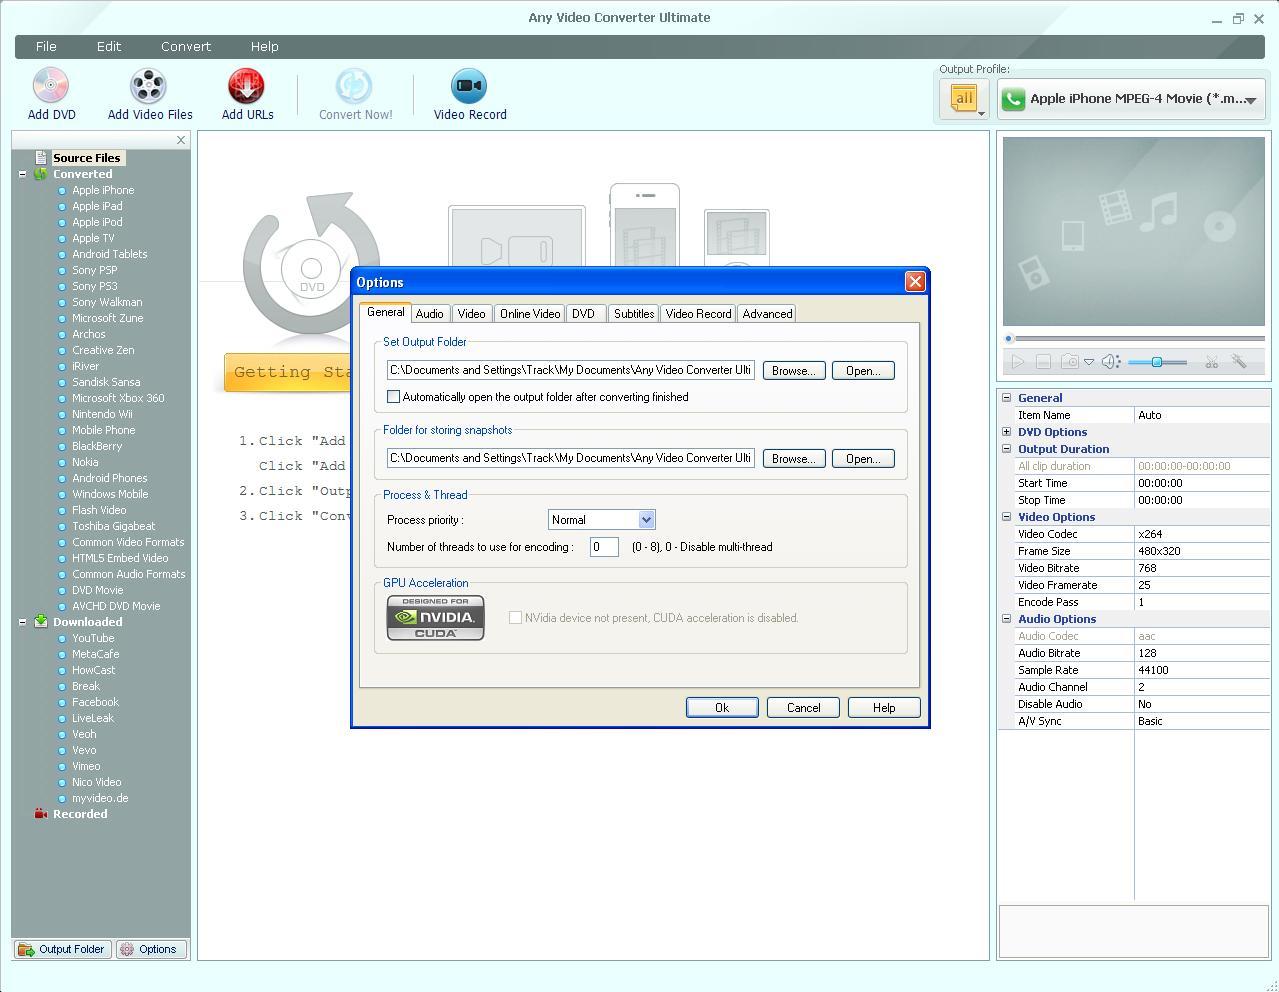
Task: Click the NVIDIA CUDA logo
Action: point(436,618)
